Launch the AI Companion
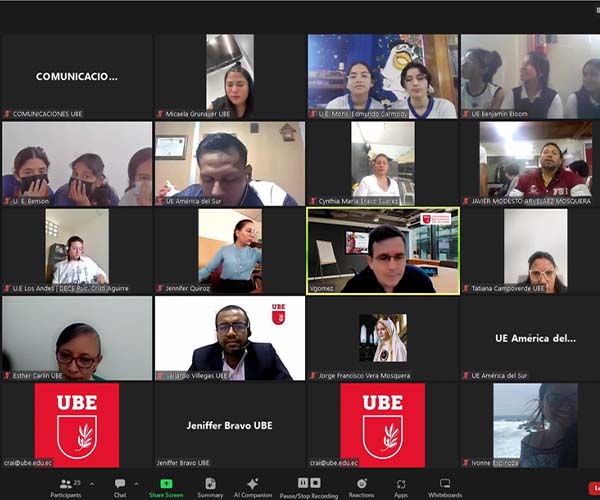The width and height of the screenshot is (600, 500). click(x=253, y=488)
